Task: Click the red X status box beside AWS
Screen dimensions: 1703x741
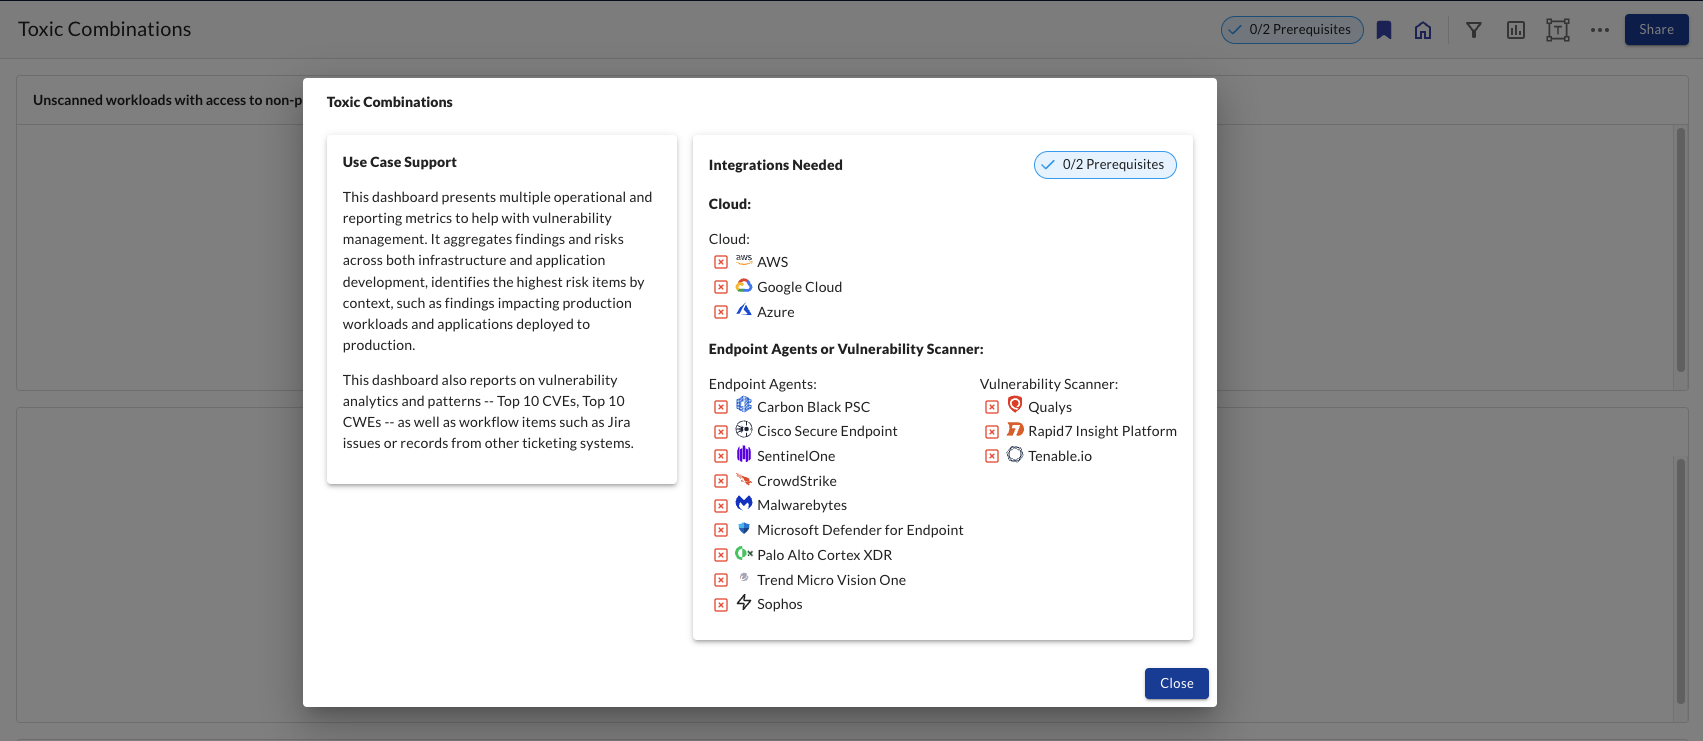Action: pos(721,262)
